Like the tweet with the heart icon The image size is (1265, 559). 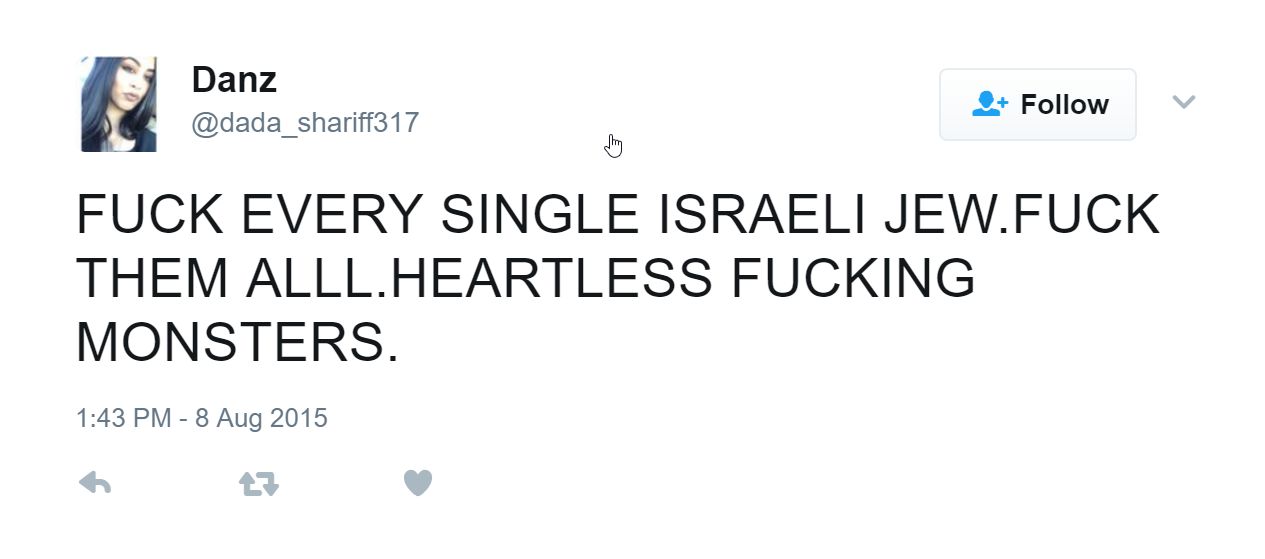point(417,483)
